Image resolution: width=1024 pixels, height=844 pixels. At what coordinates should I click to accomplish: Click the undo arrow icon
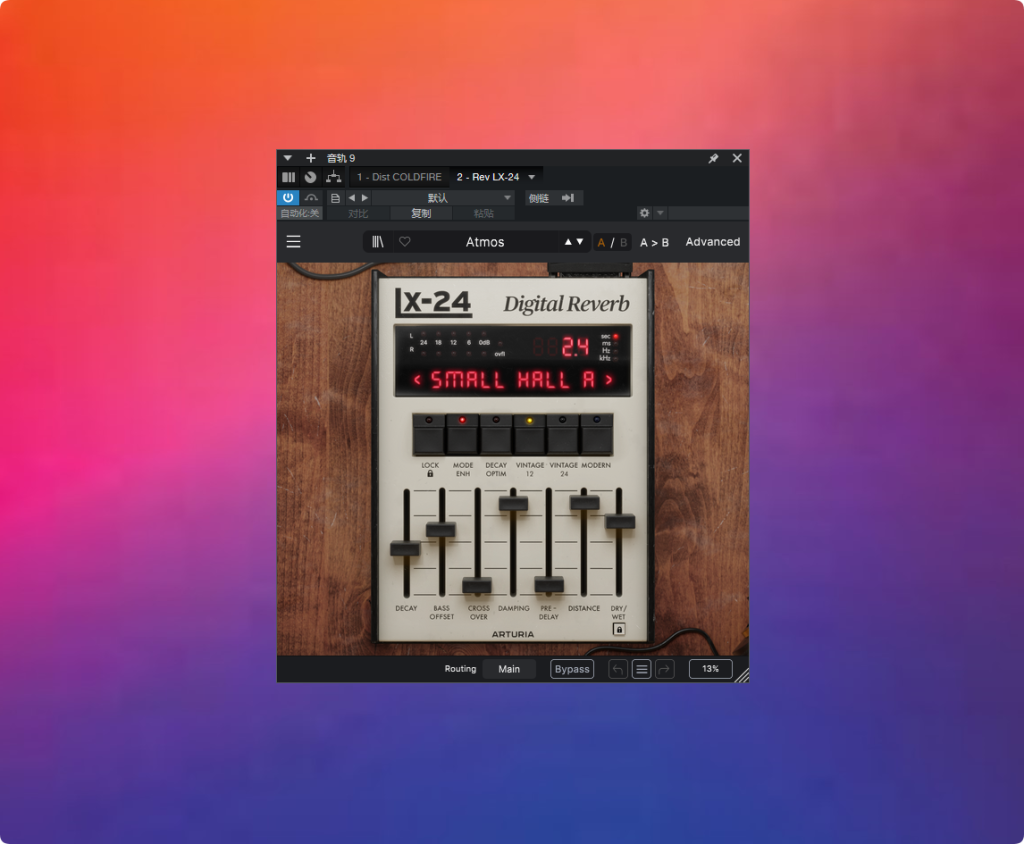click(x=618, y=669)
